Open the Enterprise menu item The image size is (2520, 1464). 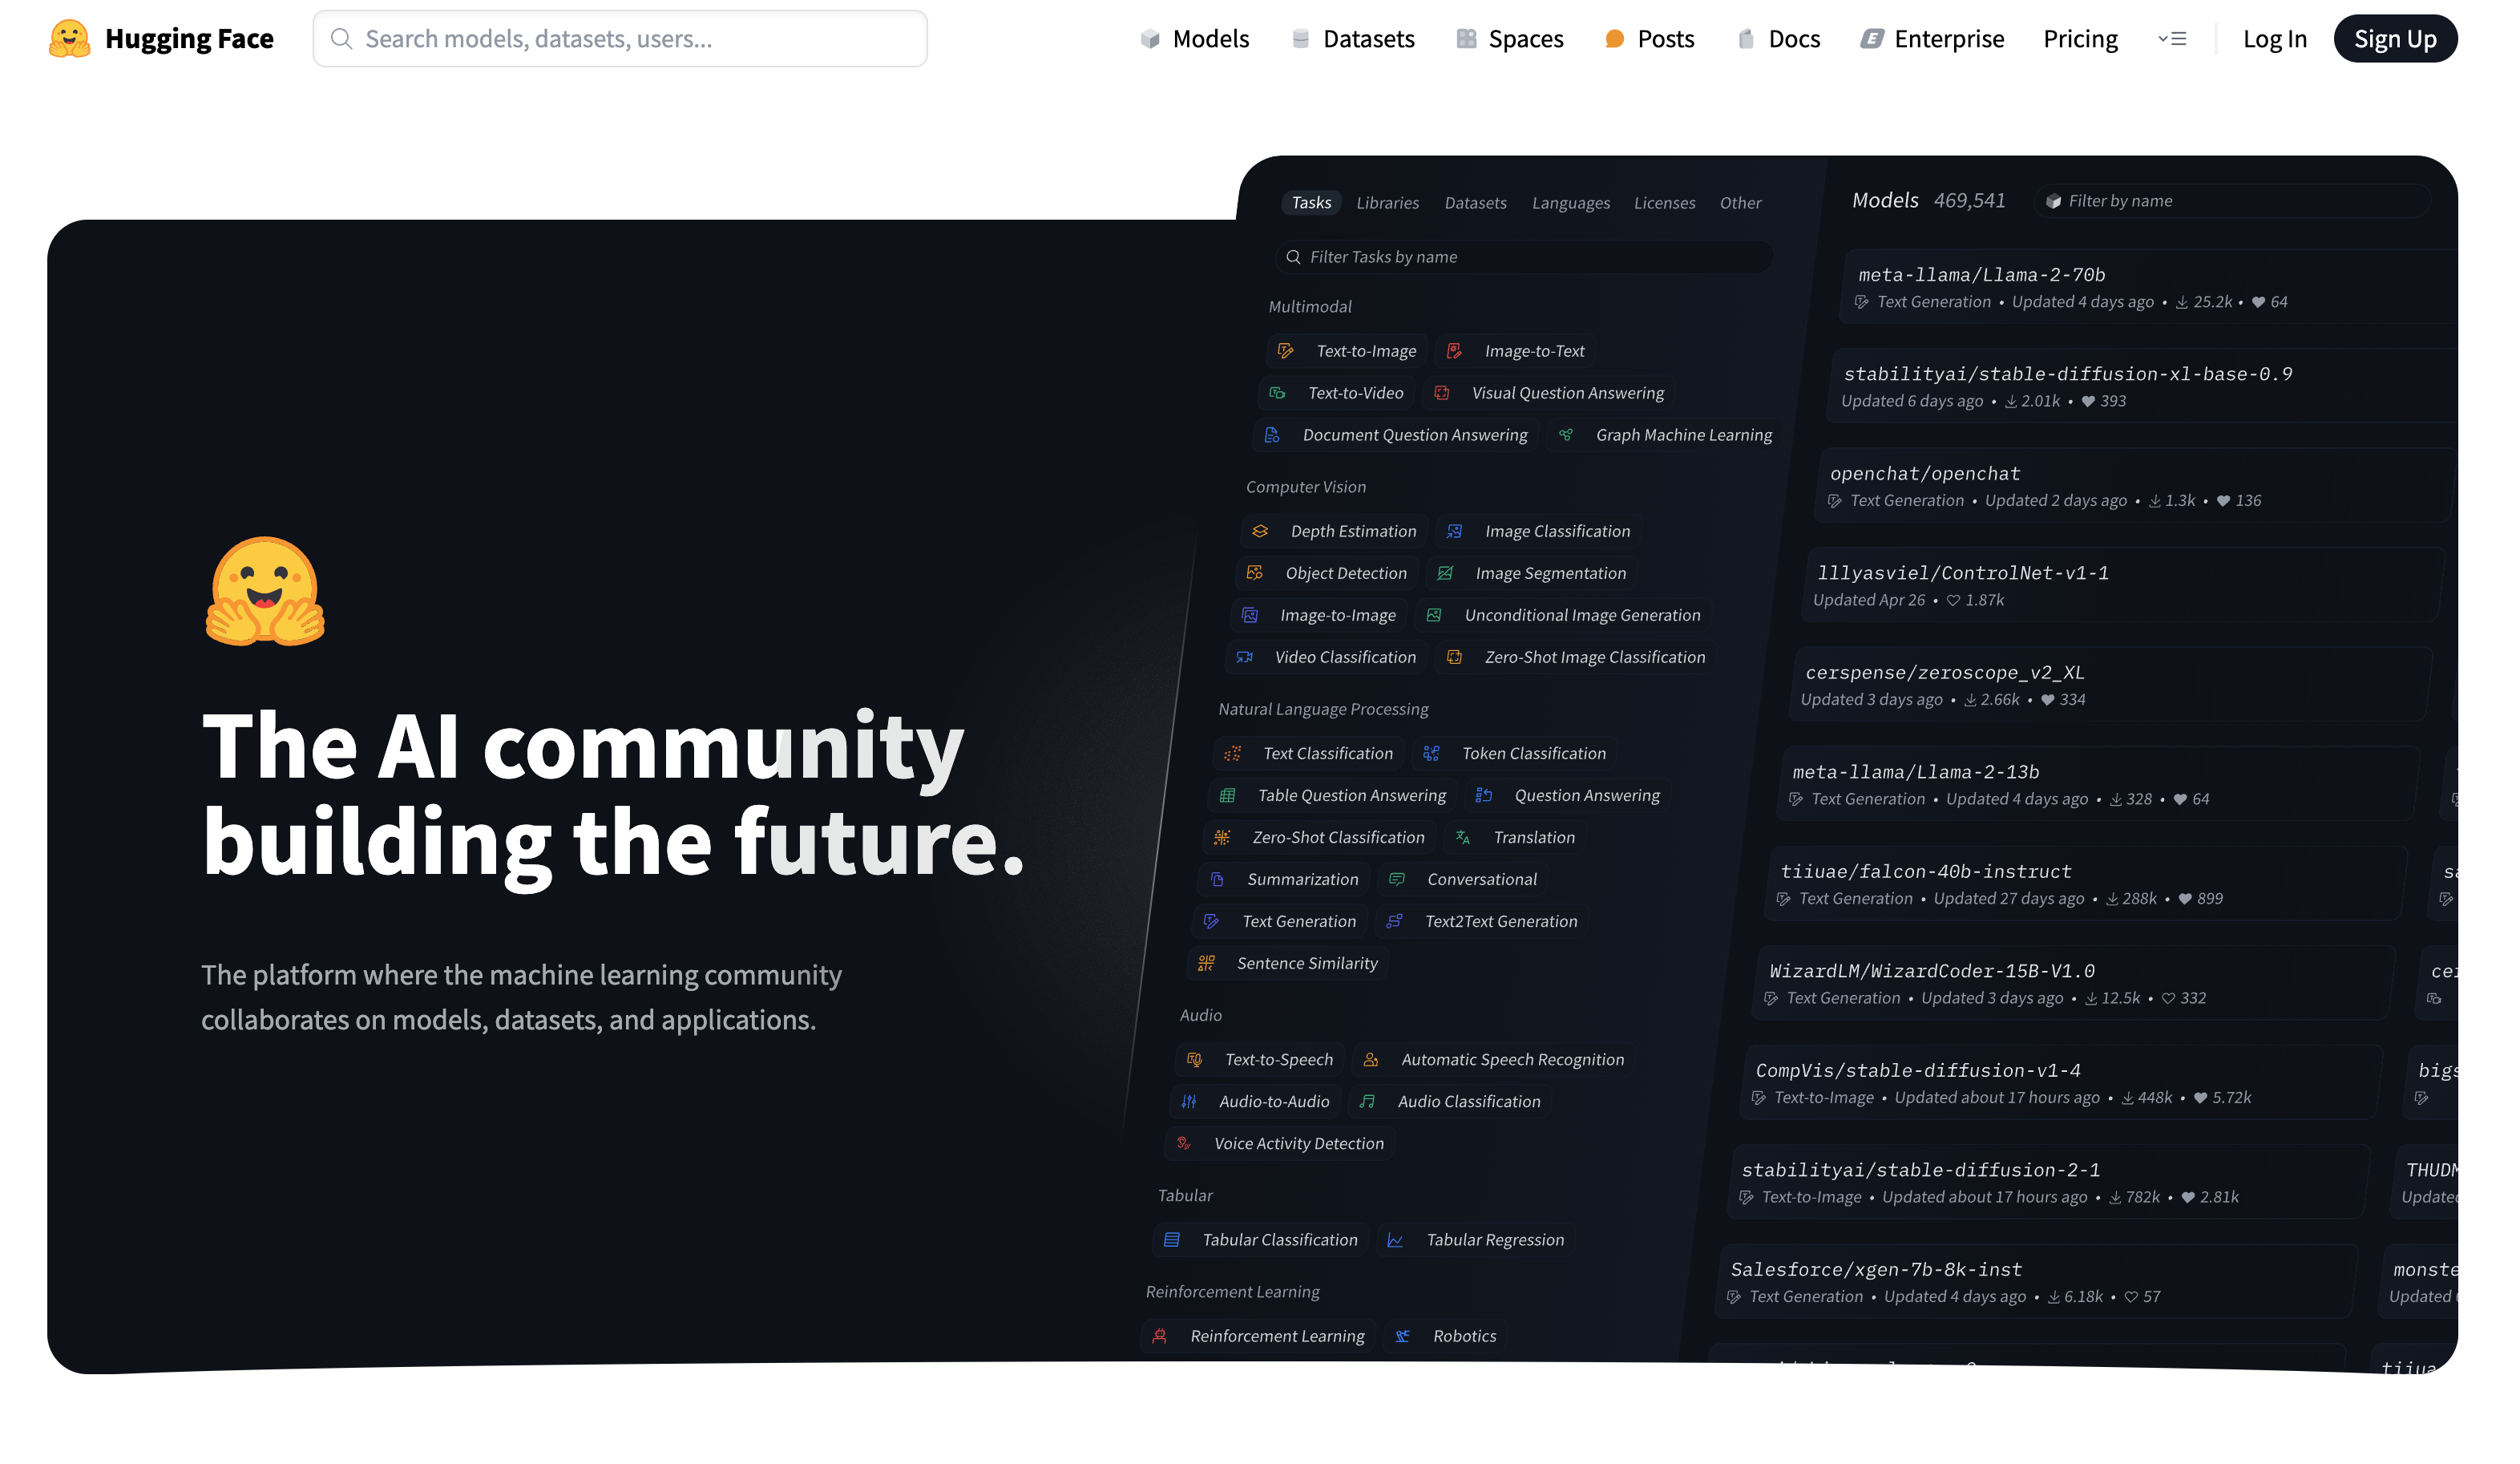click(x=1948, y=39)
